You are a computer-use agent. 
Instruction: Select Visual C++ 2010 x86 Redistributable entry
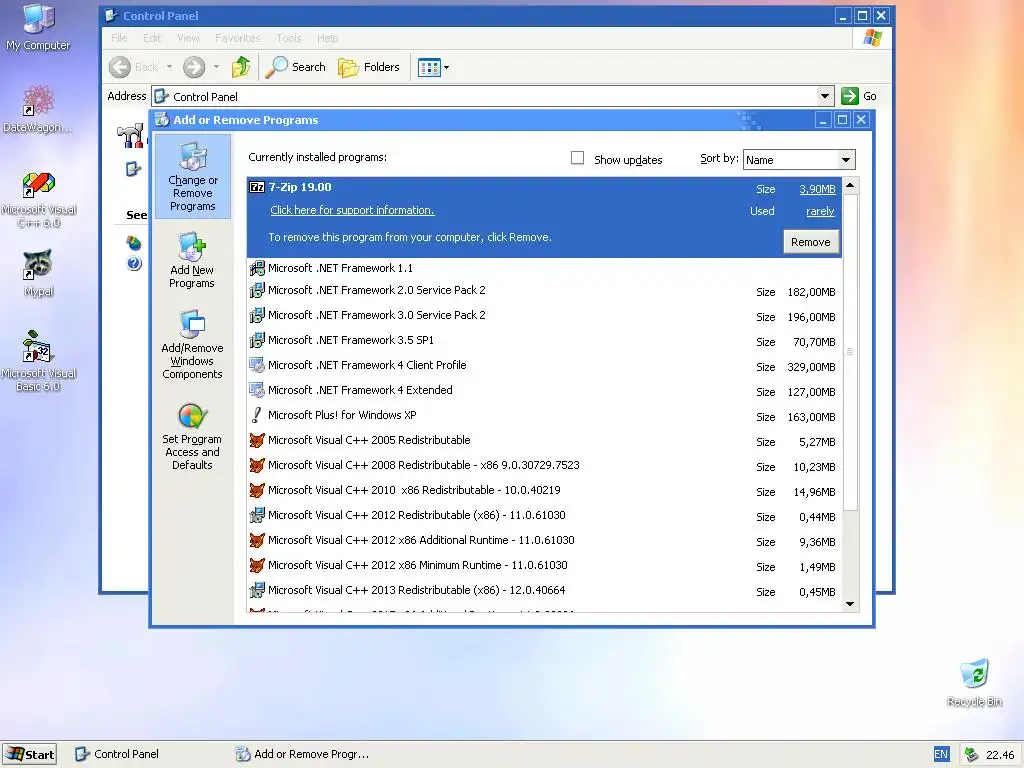tap(545, 490)
